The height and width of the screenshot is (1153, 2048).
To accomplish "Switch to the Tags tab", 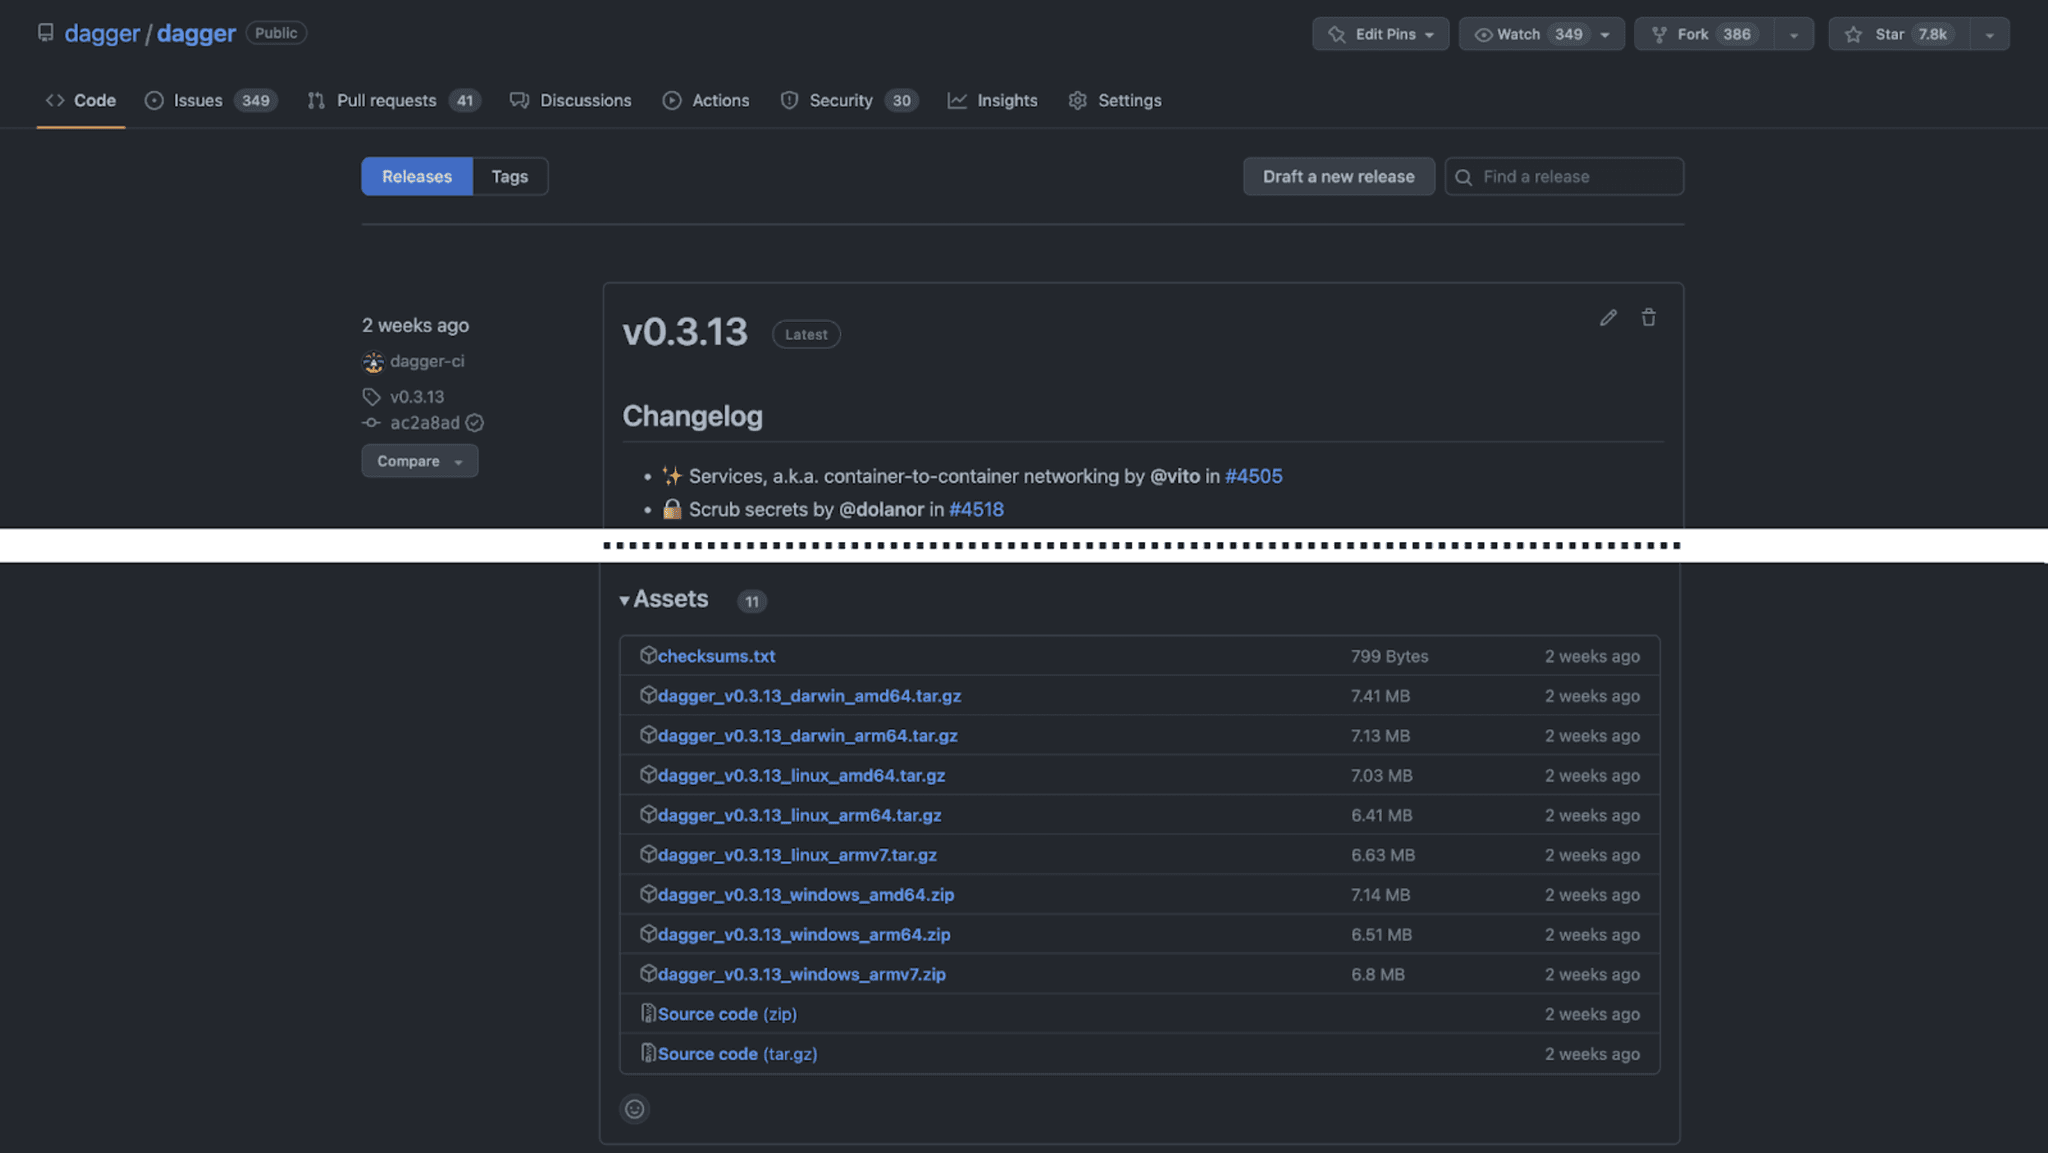I will pyautogui.click(x=509, y=176).
